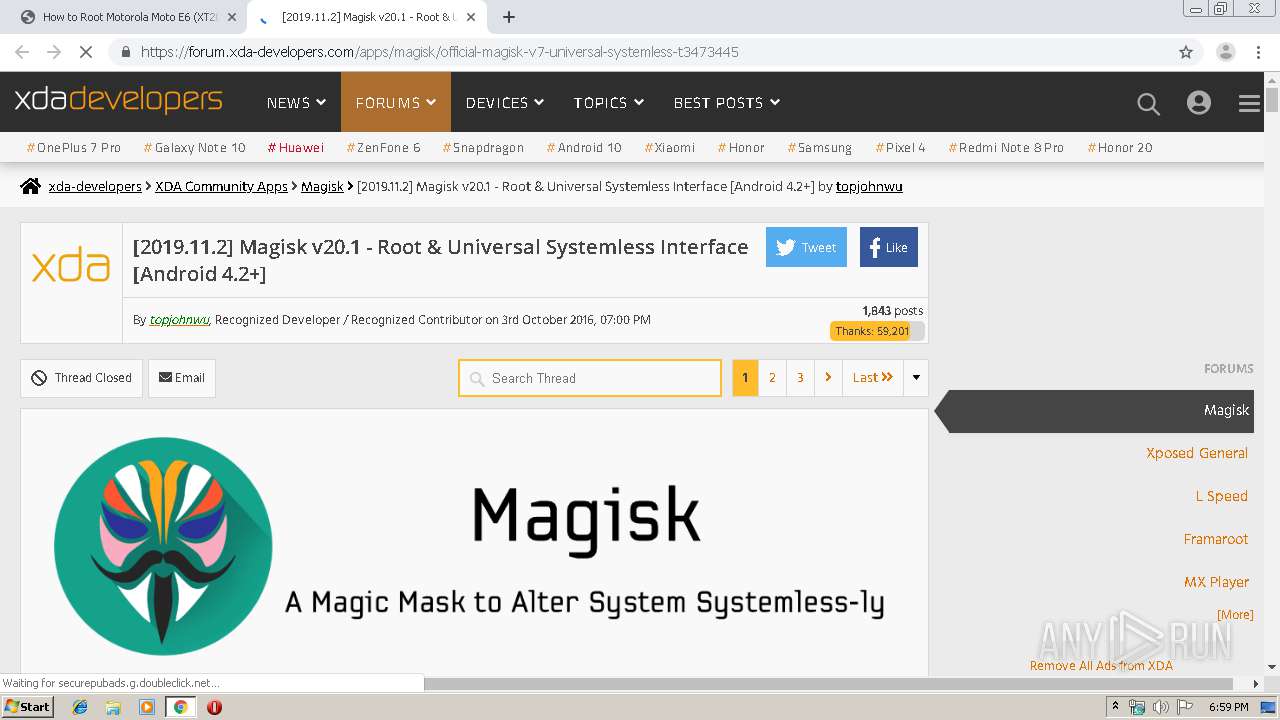The image size is (1280, 720).
Task: Click the forward navigation arrow
Action: click(x=54, y=52)
